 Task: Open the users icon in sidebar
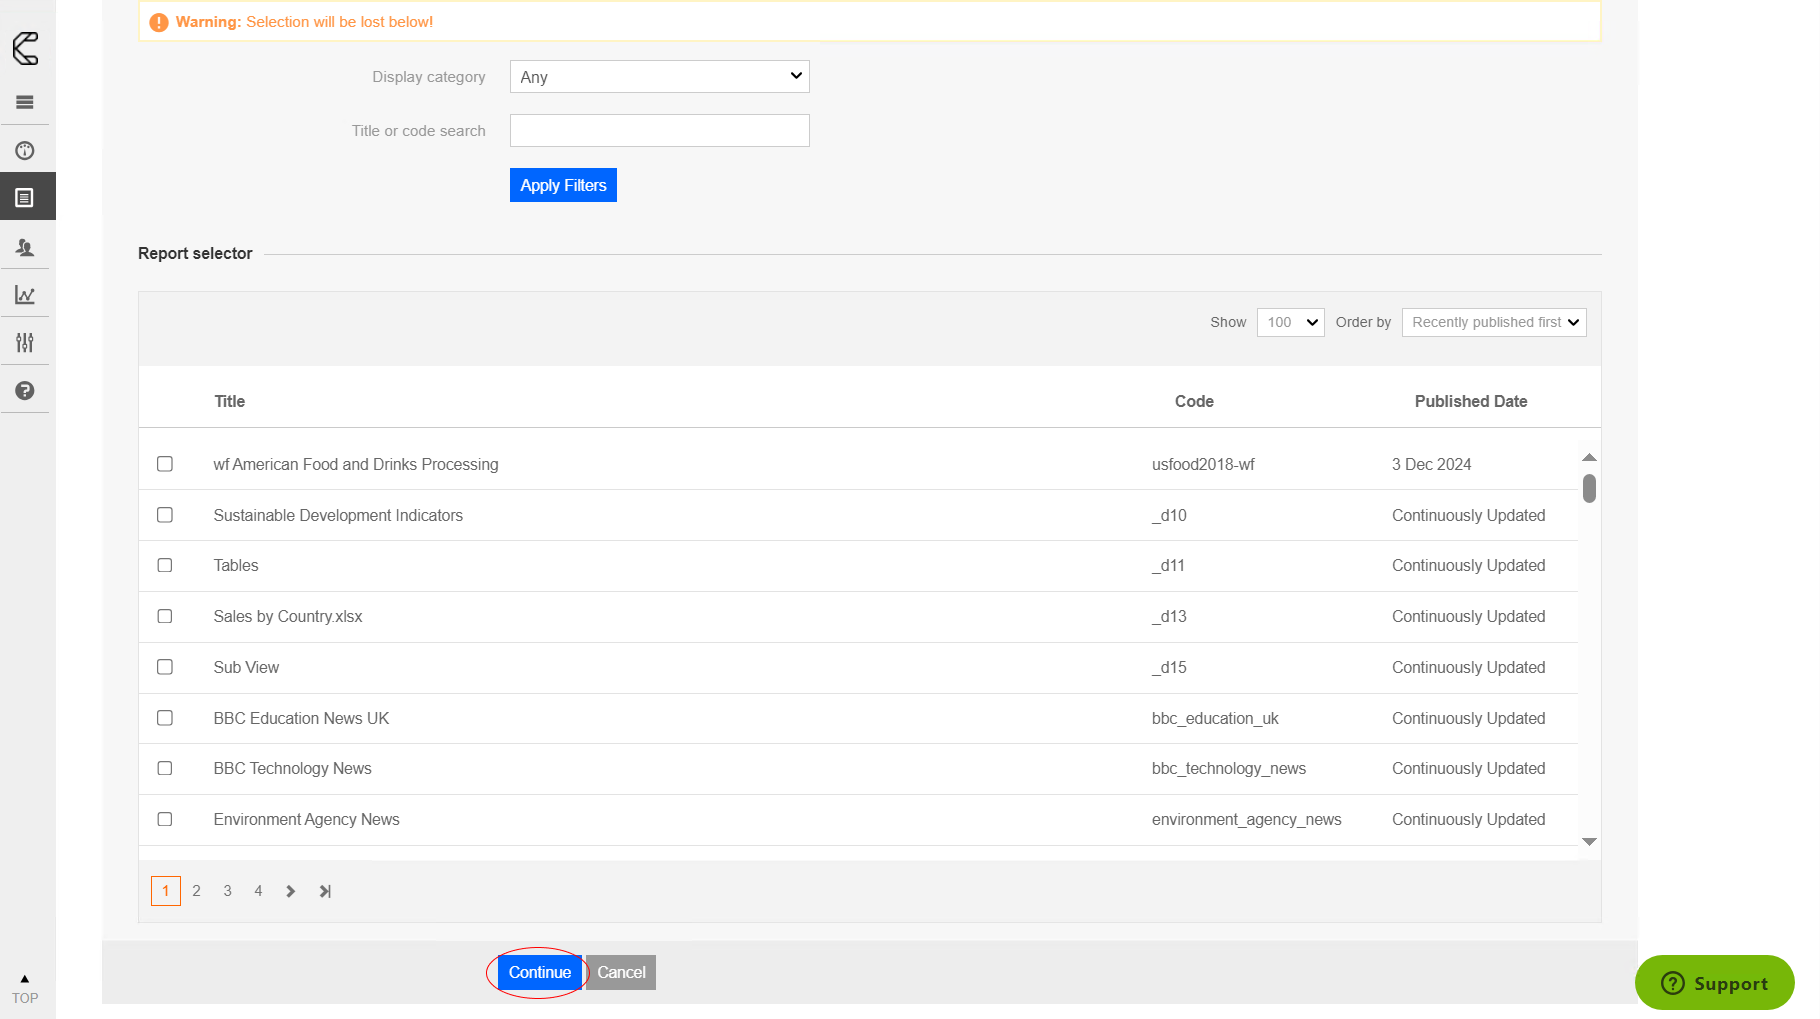click(25, 247)
